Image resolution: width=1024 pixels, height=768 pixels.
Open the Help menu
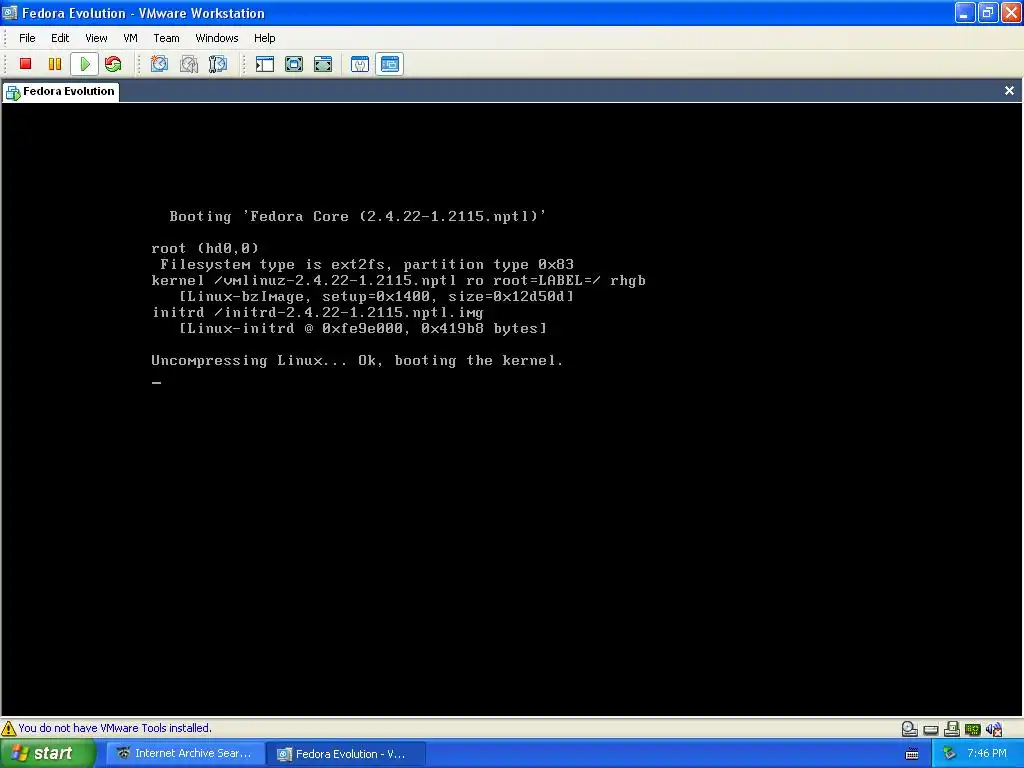[x=264, y=38]
